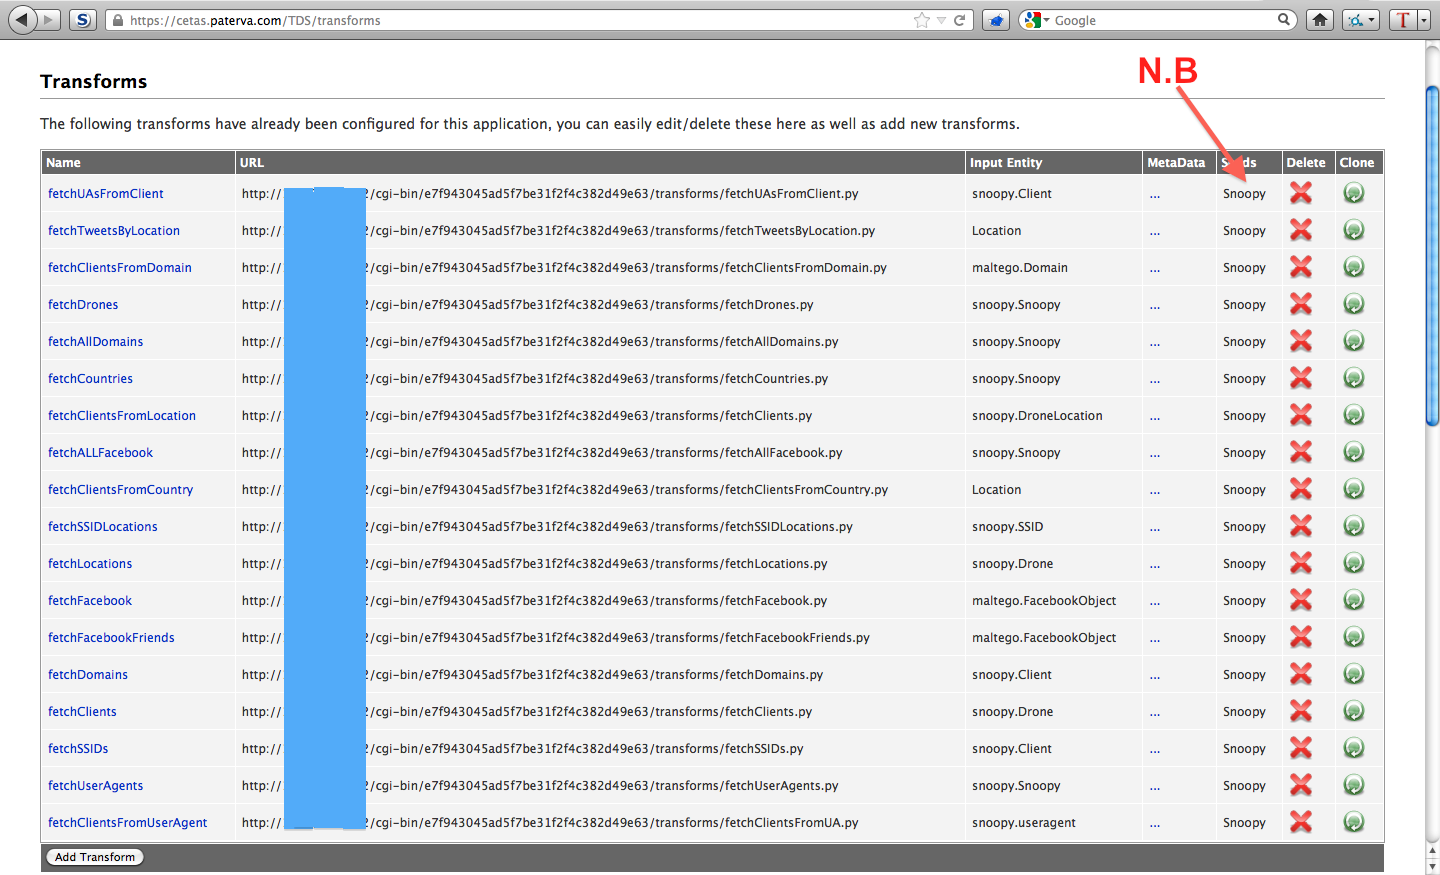Clone the fetchFacebookFriends transform
The height and width of the screenshot is (875, 1440).
coord(1354,637)
